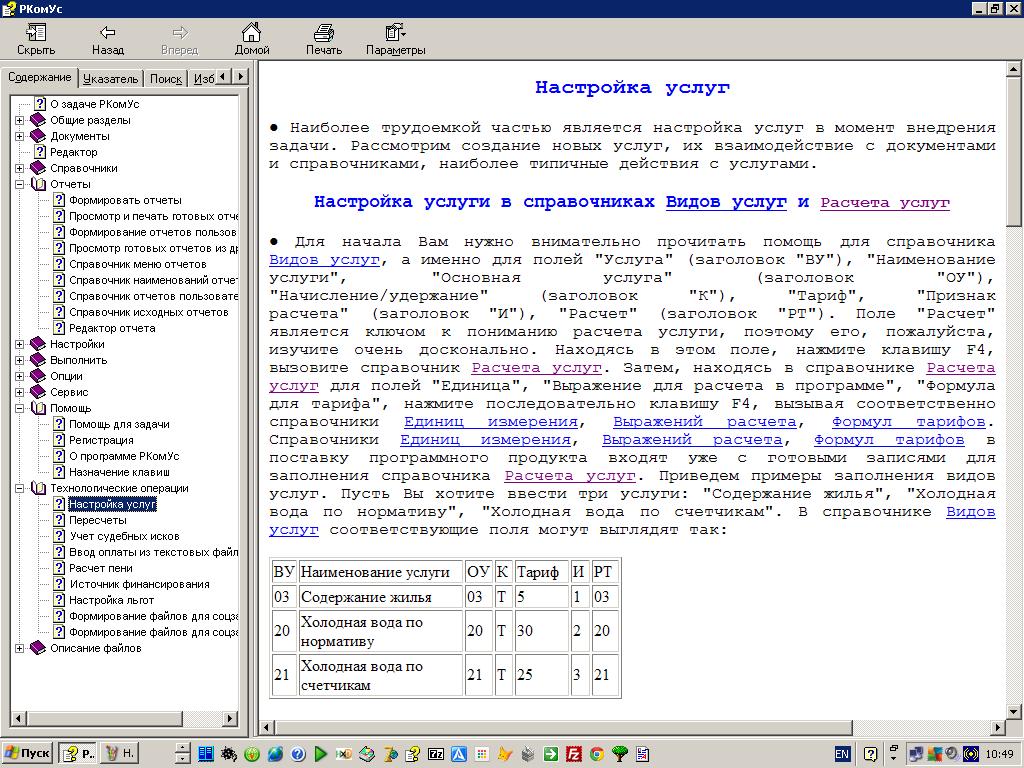
Task: Click the Печать (Print) toolbar icon
Action: (324, 33)
